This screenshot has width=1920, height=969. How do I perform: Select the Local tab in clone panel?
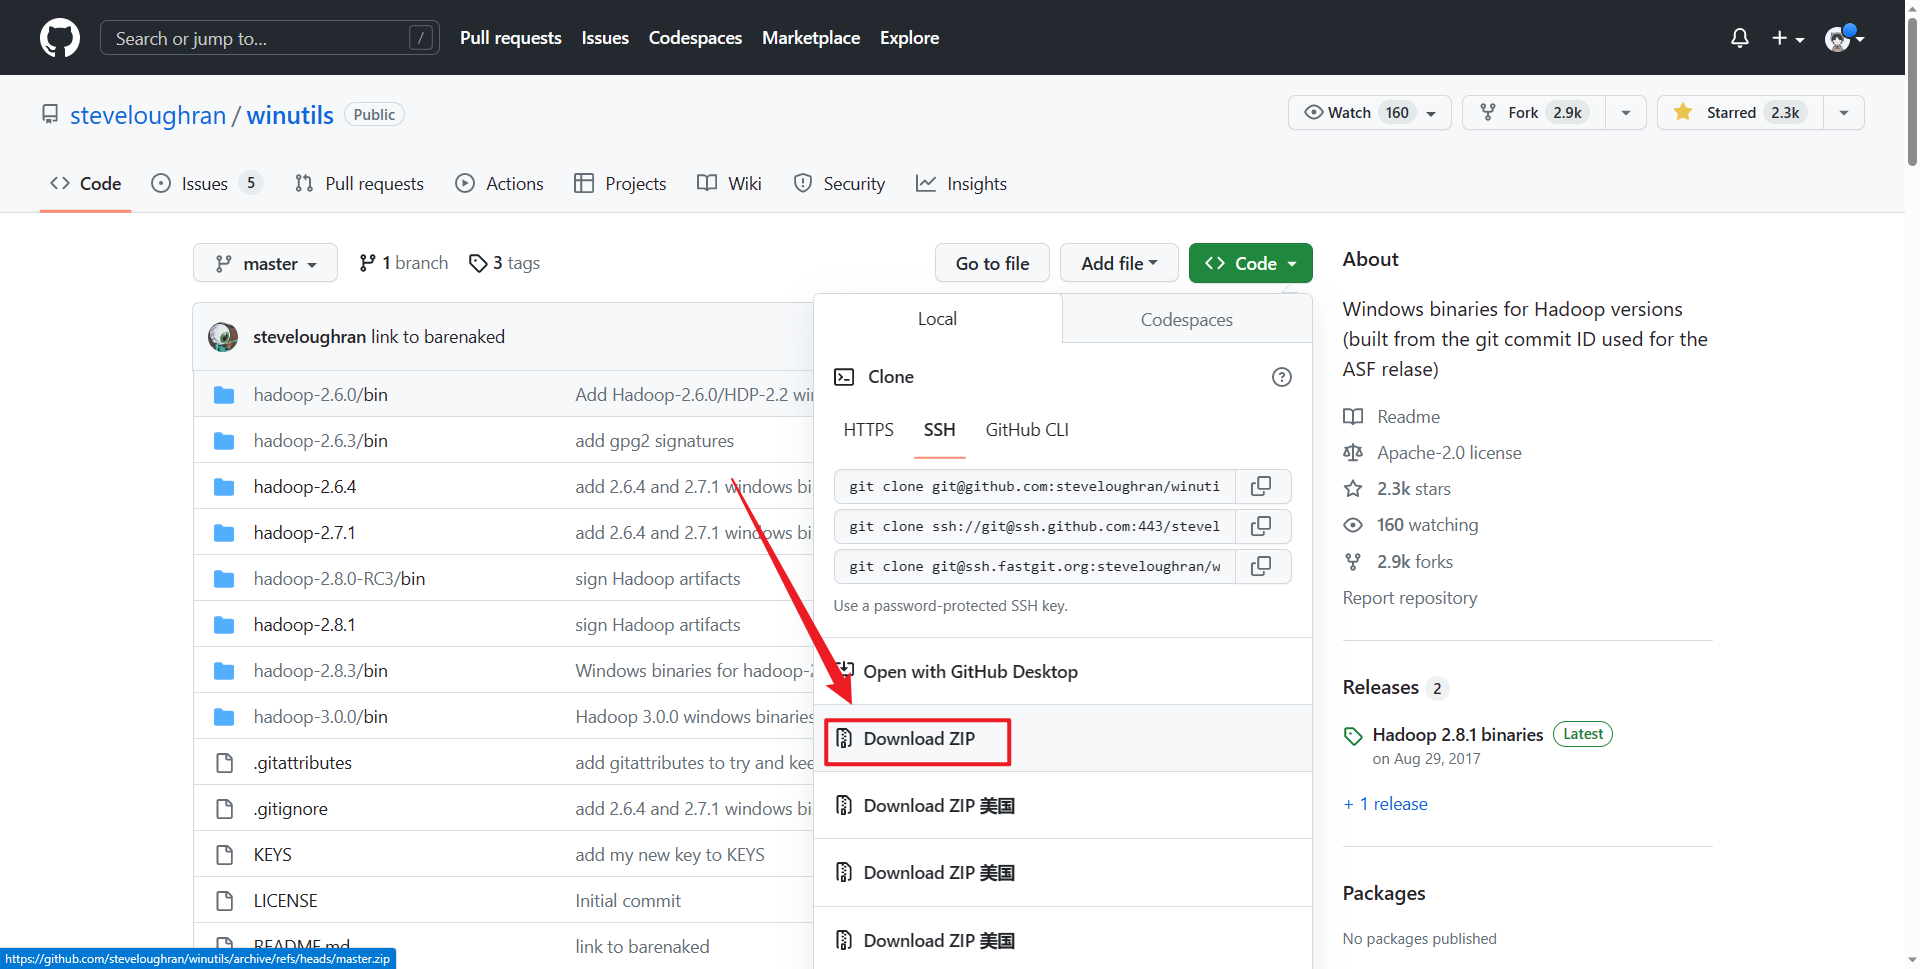[x=937, y=319]
